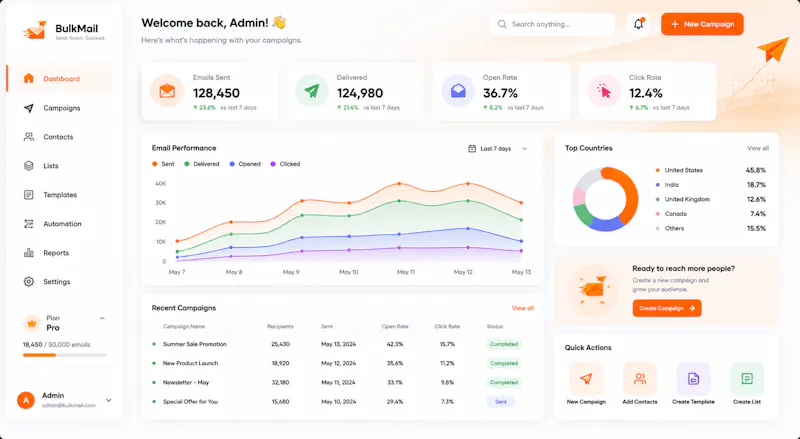The height and width of the screenshot is (439, 800).
Task: Click the Templates document sidebar icon
Action: click(x=29, y=194)
